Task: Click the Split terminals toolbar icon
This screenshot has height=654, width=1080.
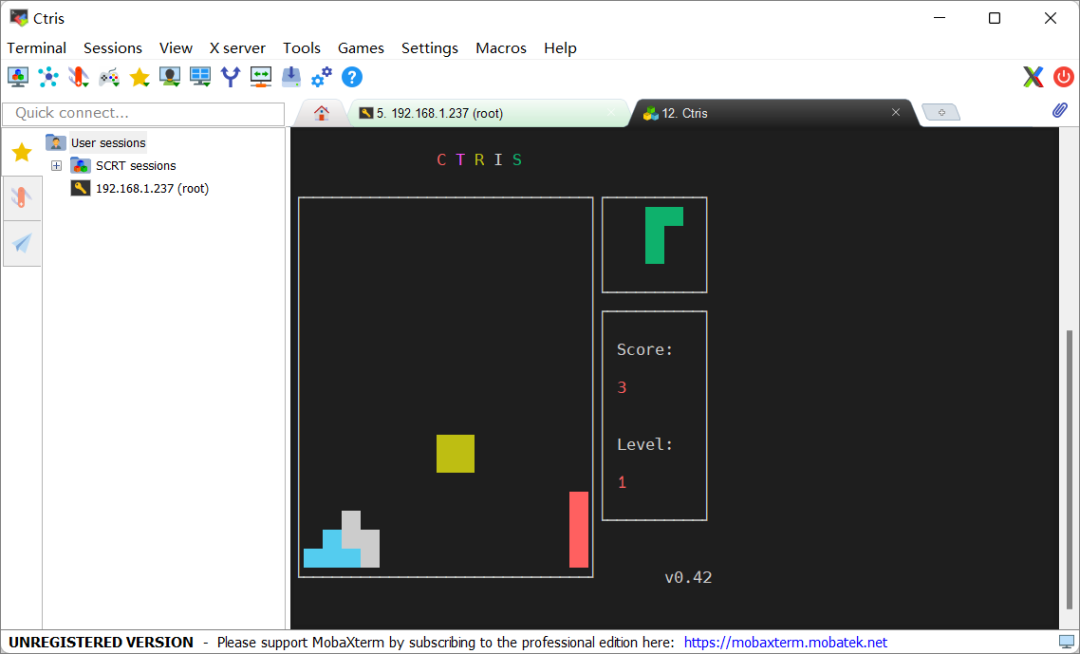Action: (200, 77)
